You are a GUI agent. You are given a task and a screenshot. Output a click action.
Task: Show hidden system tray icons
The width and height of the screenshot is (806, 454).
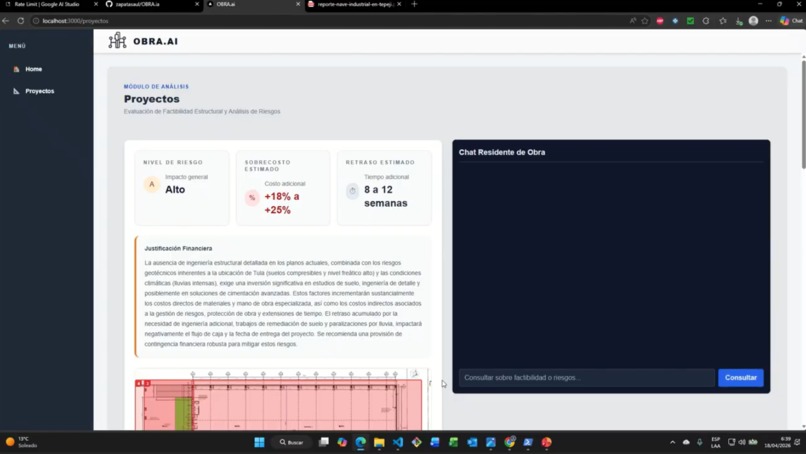coord(672,442)
